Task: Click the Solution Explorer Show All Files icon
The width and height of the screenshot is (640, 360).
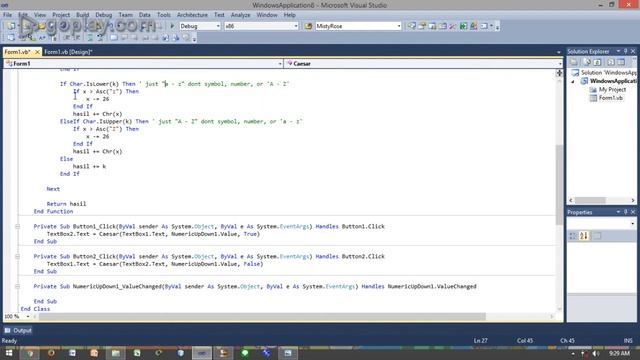Action: [x=587, y=62]
